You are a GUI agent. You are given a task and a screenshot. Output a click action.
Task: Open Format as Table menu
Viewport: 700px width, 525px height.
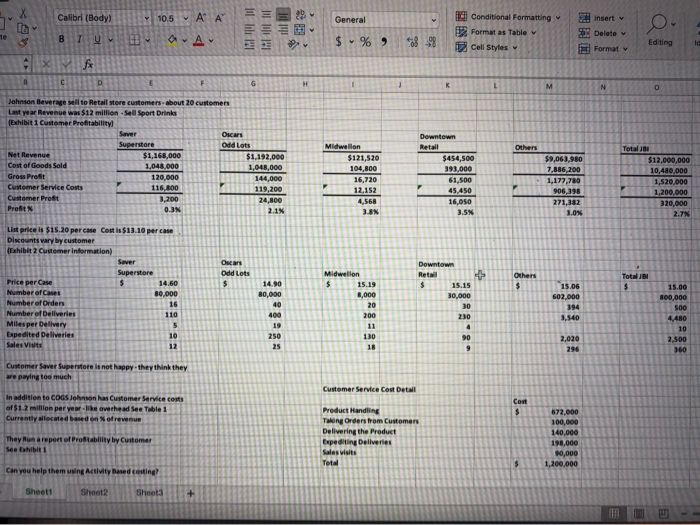tap(496, 32)
